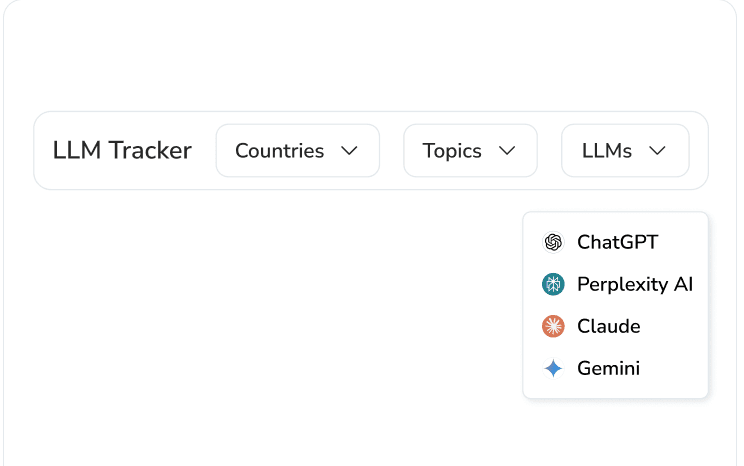The image size is (744, 466).
Task: Click the chevron arrow beside Topics
Action: point(507,151)
